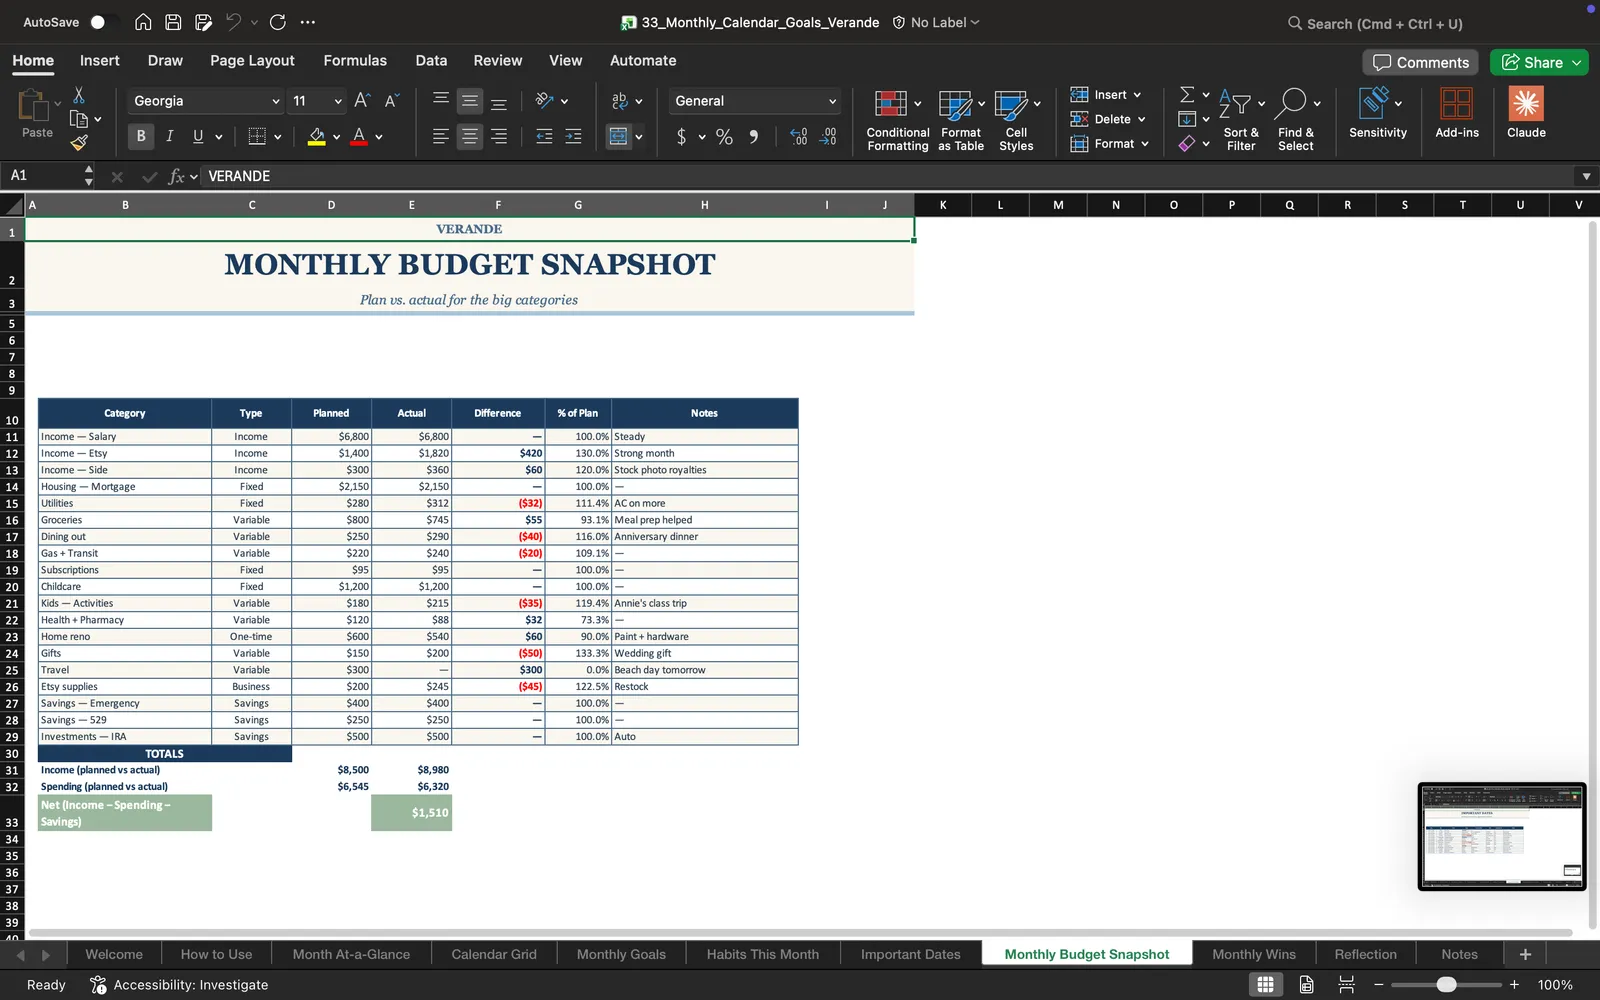
Task: Click increase decimal icon
Action: click(798, 137)
